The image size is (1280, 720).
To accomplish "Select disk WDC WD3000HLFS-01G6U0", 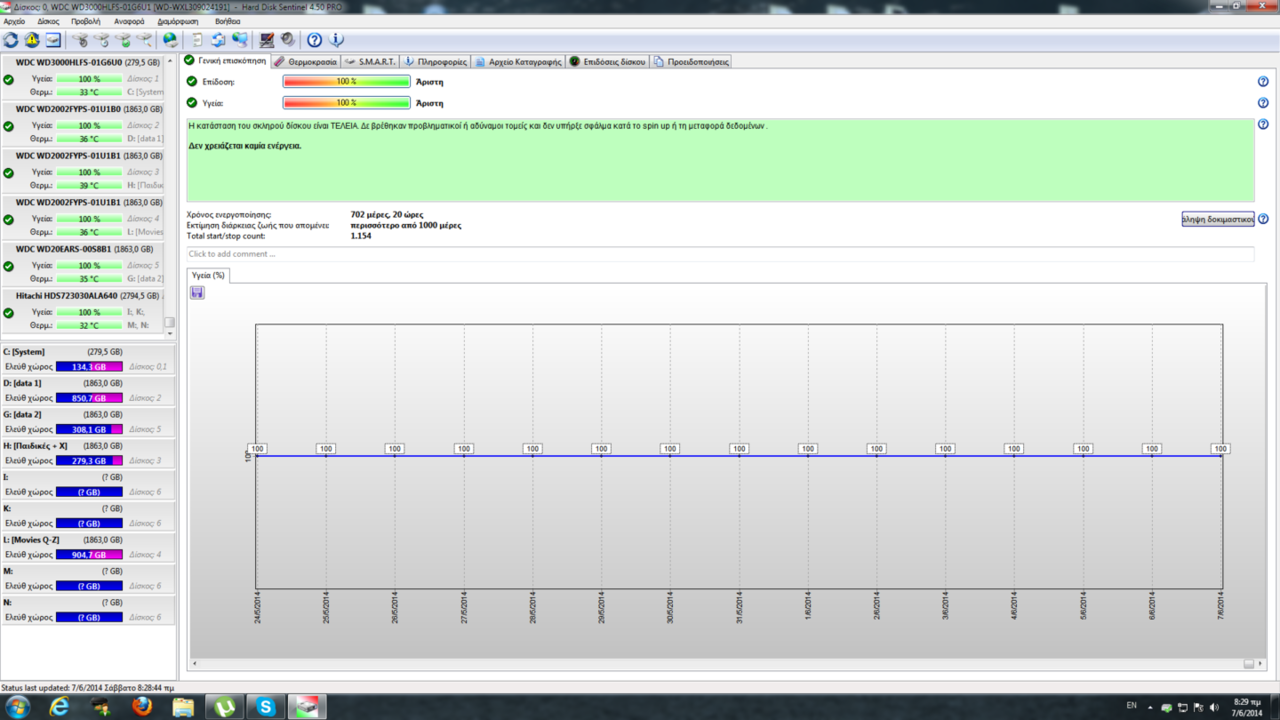I will point(82,78).
